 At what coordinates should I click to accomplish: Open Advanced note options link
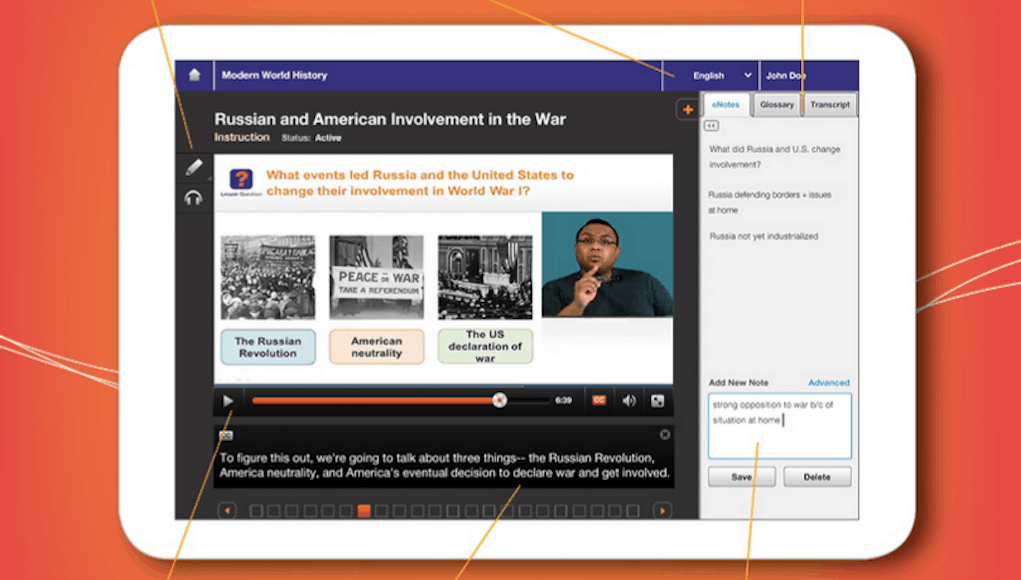828,383
